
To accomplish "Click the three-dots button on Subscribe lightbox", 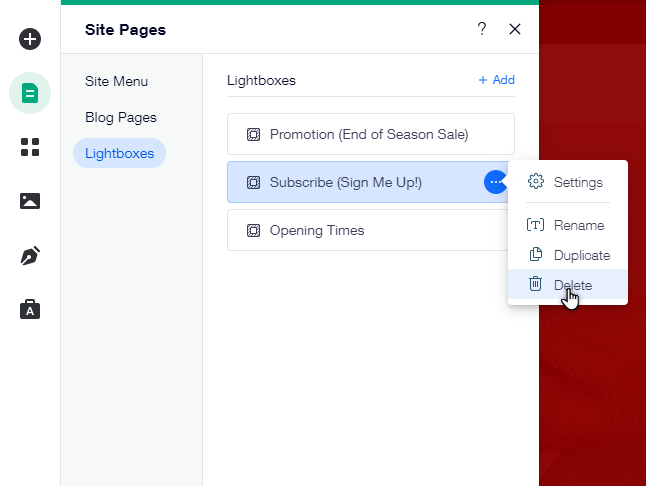I will click(496, 182).
